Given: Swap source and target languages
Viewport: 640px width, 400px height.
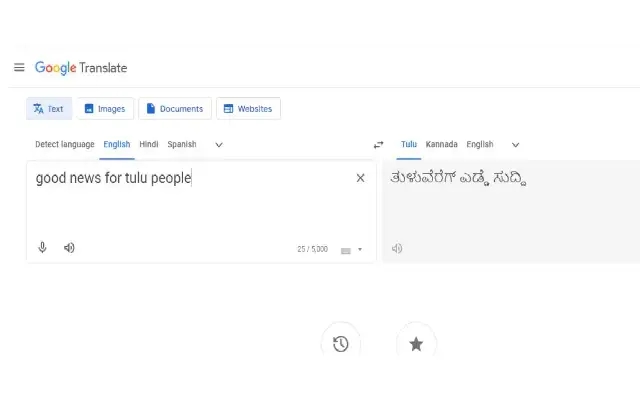Looking at the screenshot, I should [378, 144].
